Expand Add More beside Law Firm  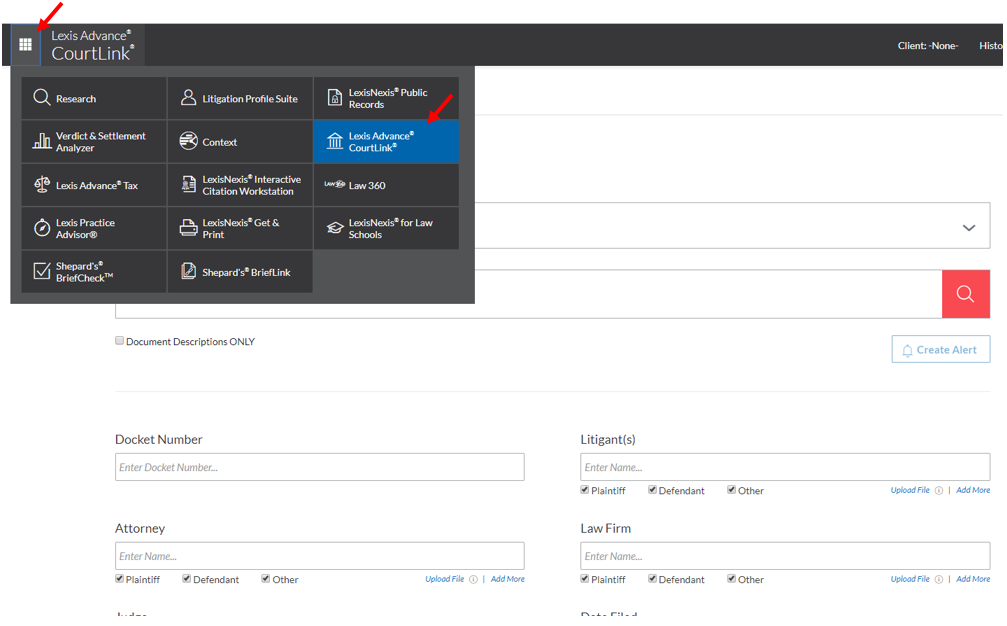tap(972, 578)
